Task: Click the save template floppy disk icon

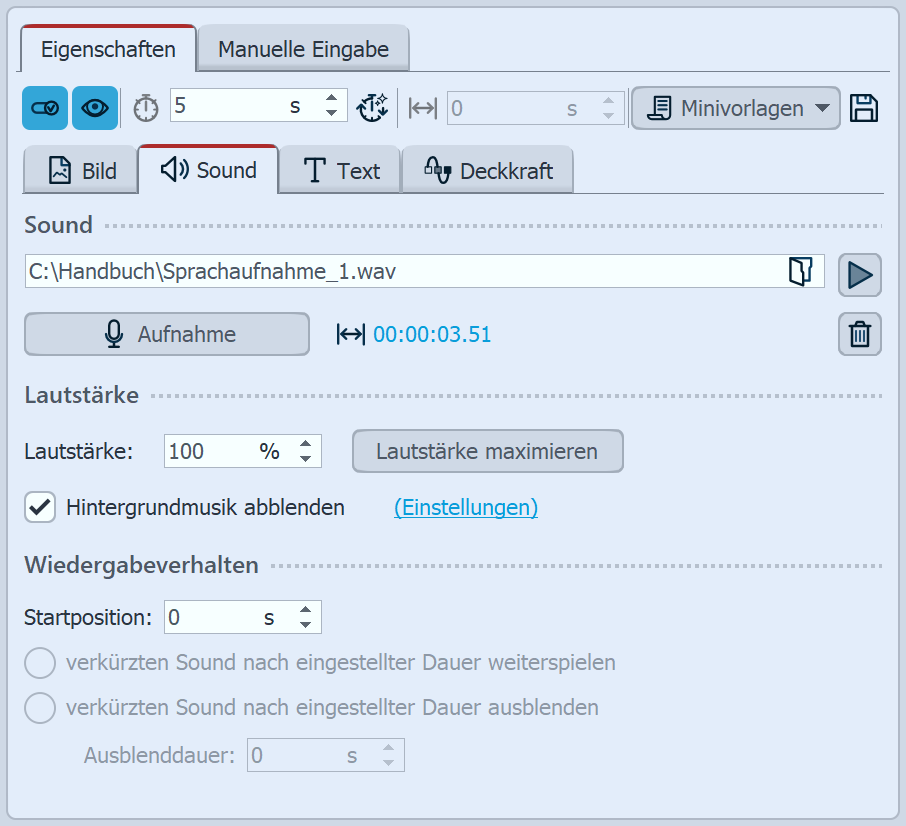Action: pos(864,108)
